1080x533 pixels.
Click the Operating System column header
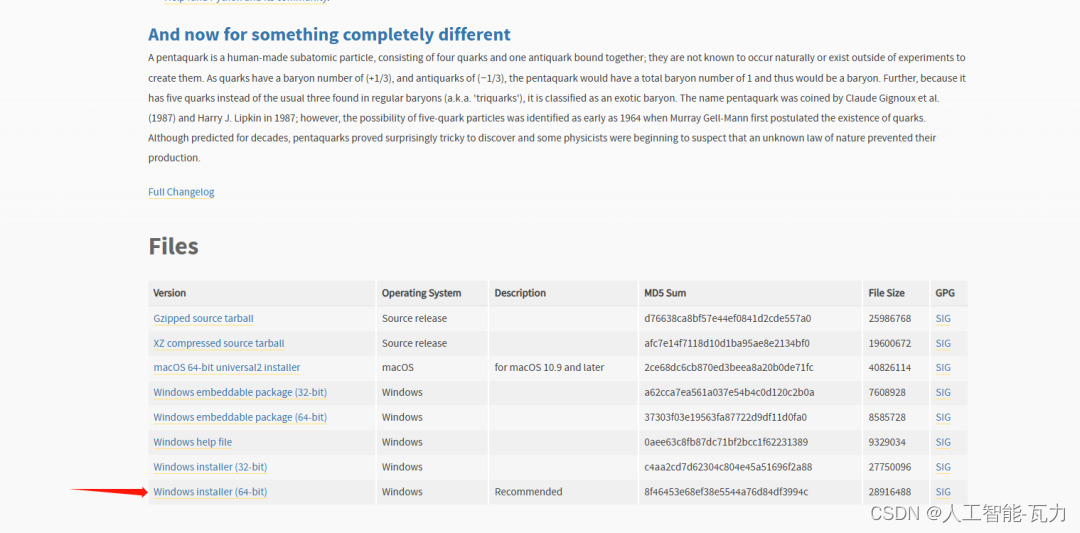[422, 293]
